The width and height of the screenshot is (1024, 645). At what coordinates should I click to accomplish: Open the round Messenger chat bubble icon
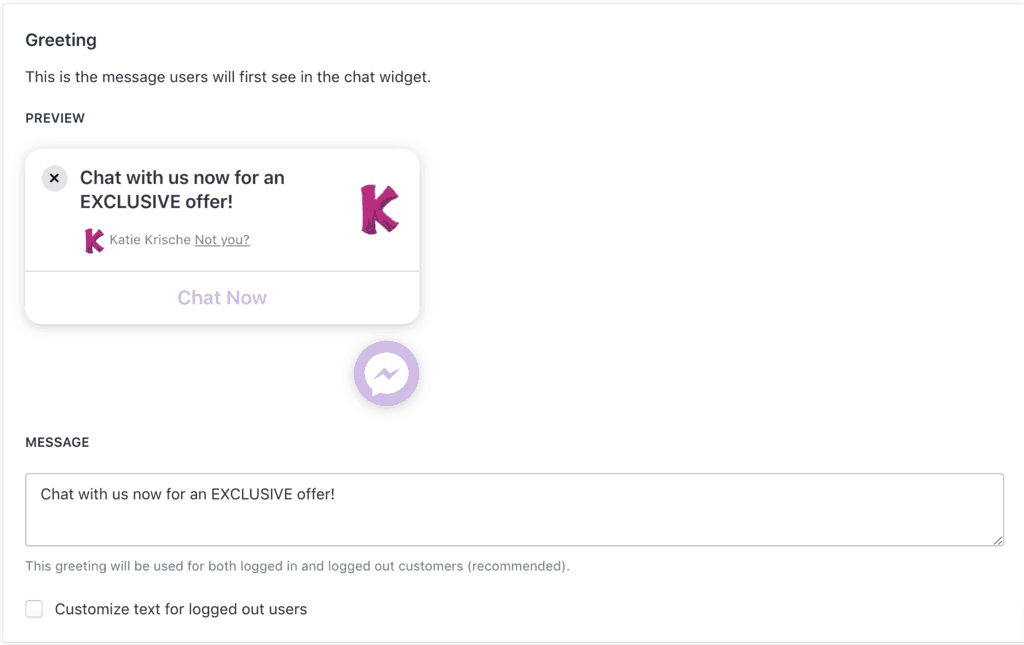387,373
